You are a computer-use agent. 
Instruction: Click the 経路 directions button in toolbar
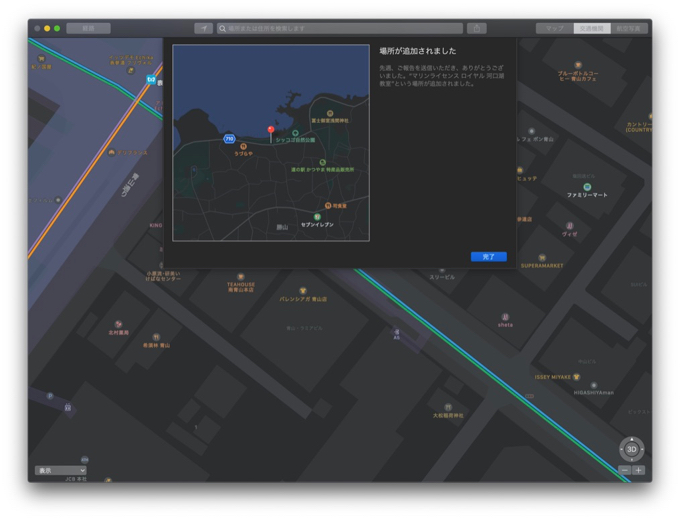[89, 28]
